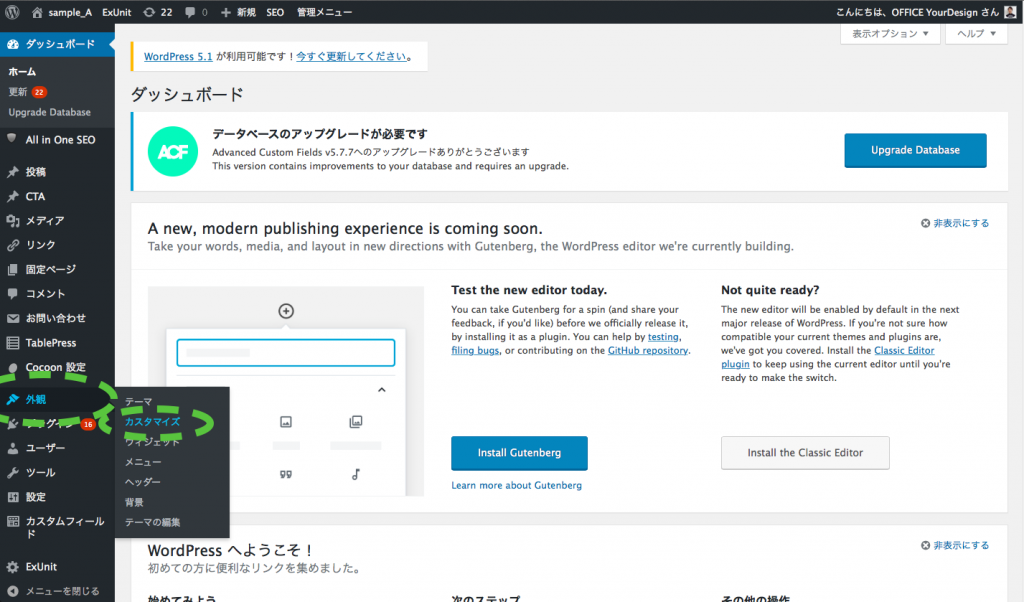This screenshot has width=1024, height=602.
Task: Click the WordPress logo in admin bar
Action: [x=12, y=12]
